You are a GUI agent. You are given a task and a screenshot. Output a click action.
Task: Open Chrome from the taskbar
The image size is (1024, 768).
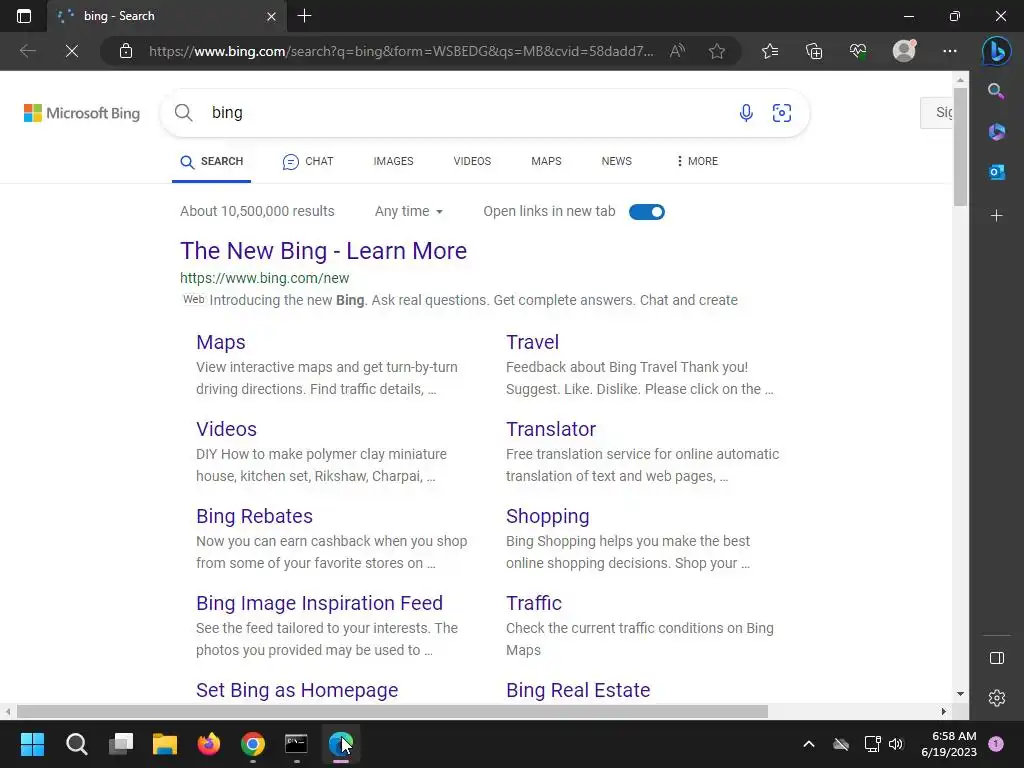[253, 744]
